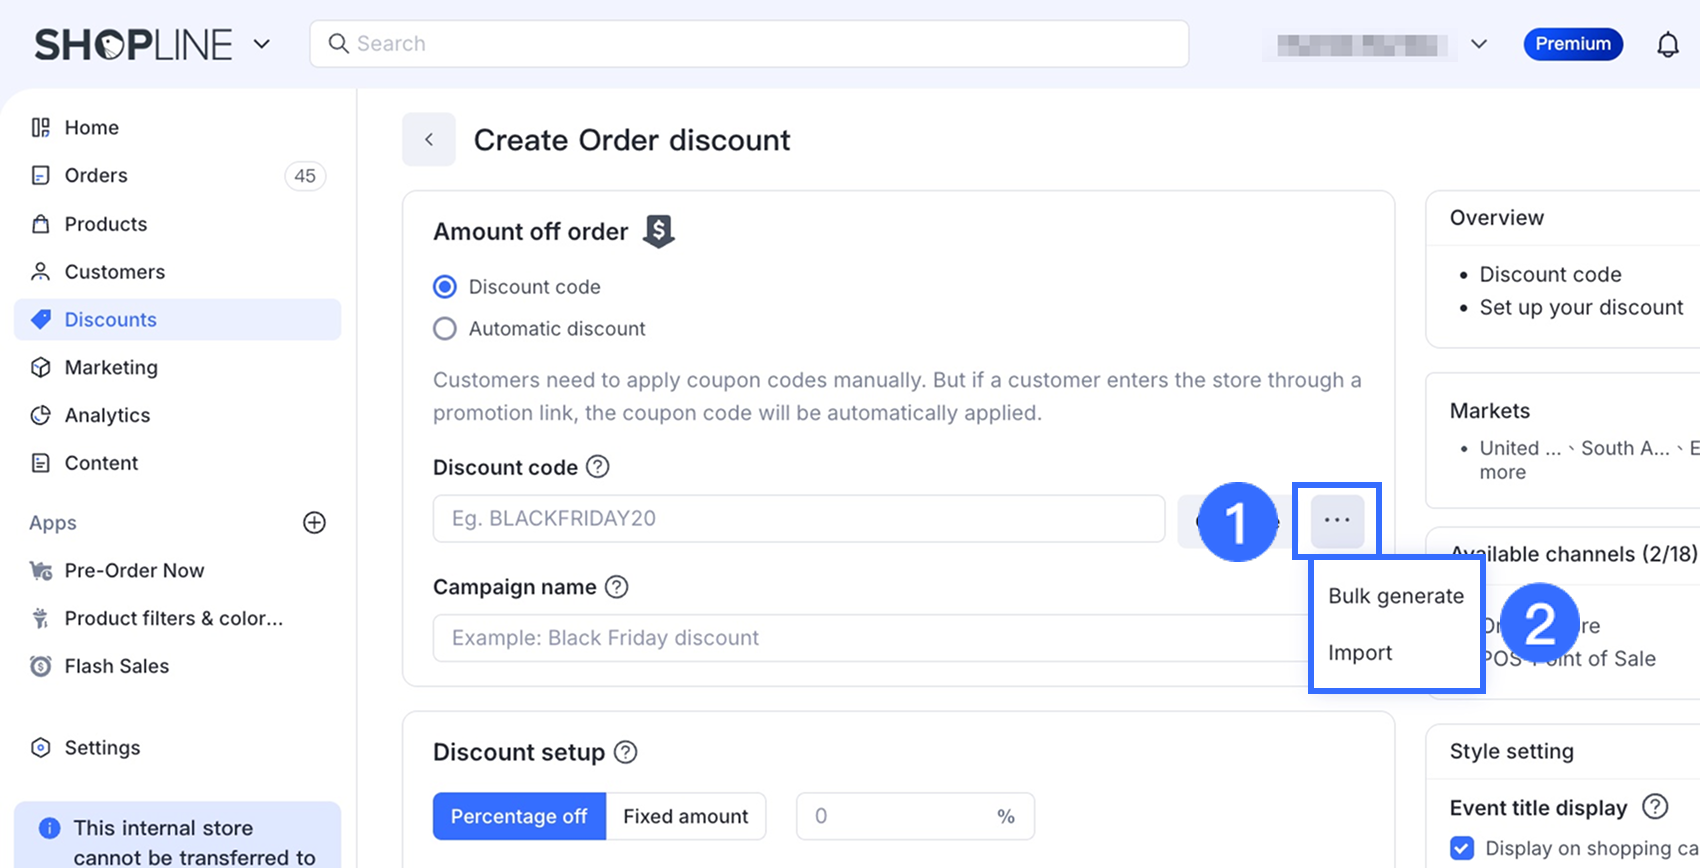Click the help icon by Event title display
Image resolution: width=1700 pixels, height=868 pixels.
[1655, 807]
